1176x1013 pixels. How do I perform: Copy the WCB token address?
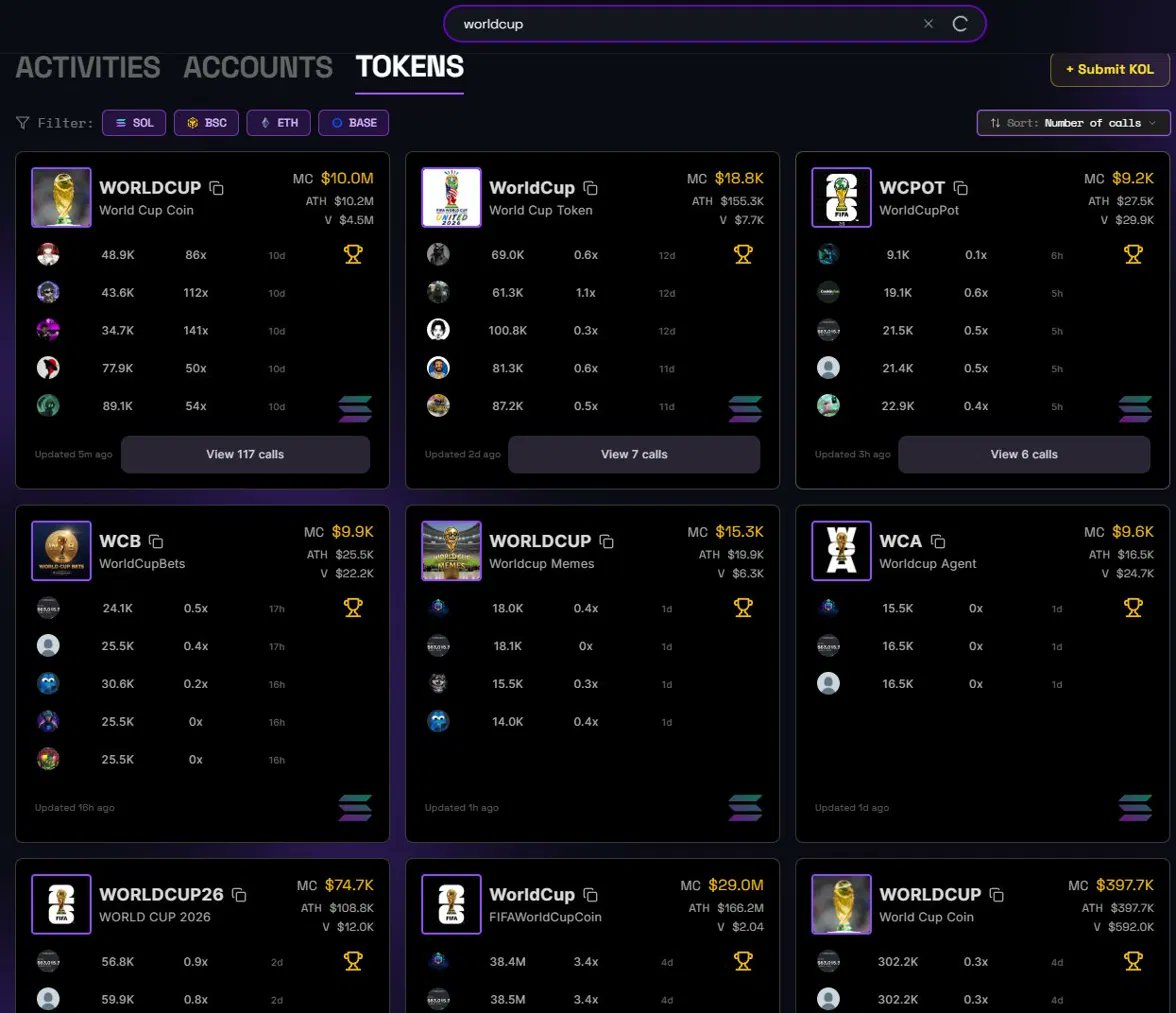tap(156, 541)
